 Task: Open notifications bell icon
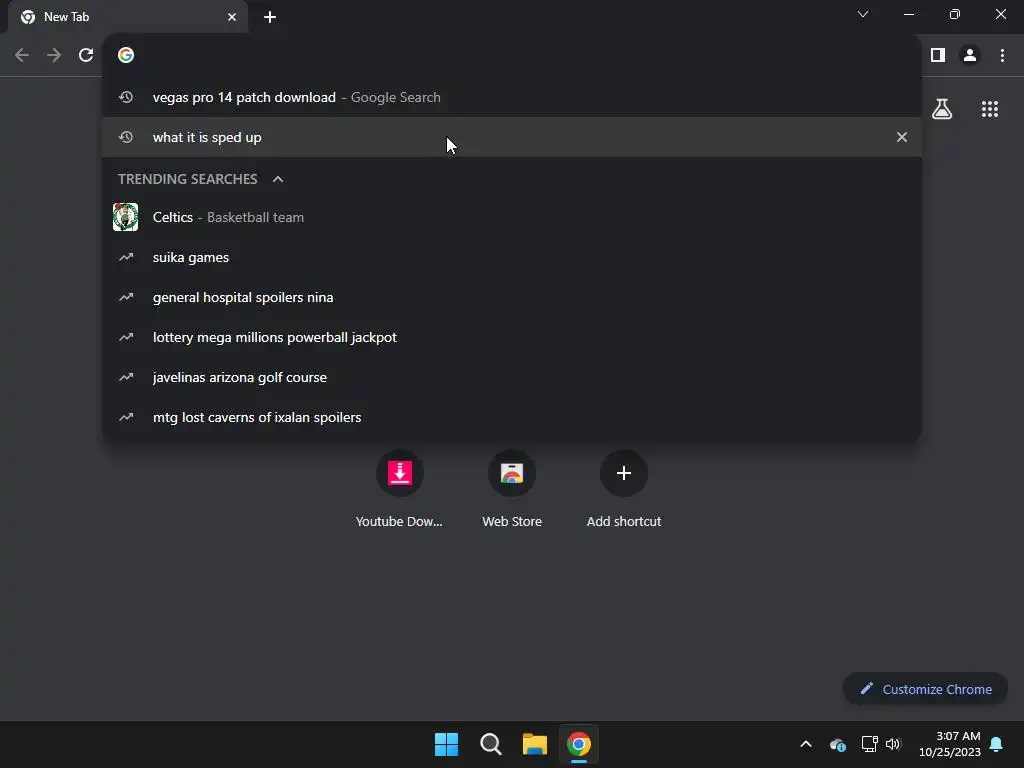[997, 744]
